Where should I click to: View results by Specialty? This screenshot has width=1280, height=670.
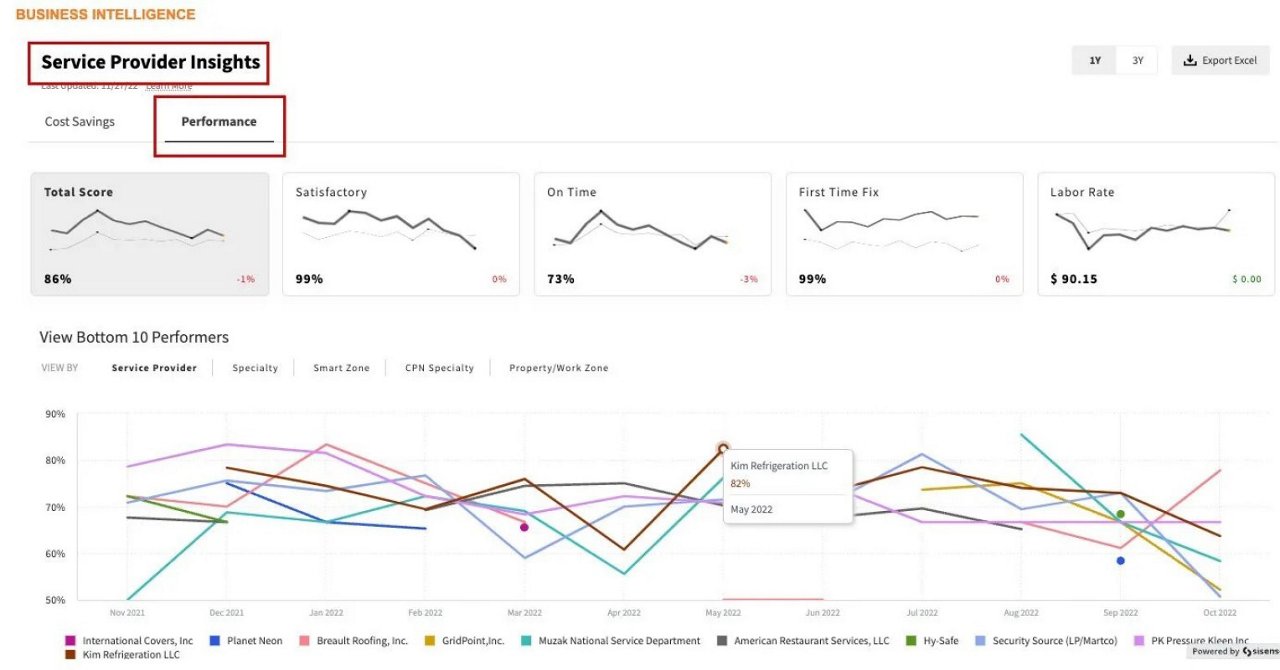pos(255,367)
